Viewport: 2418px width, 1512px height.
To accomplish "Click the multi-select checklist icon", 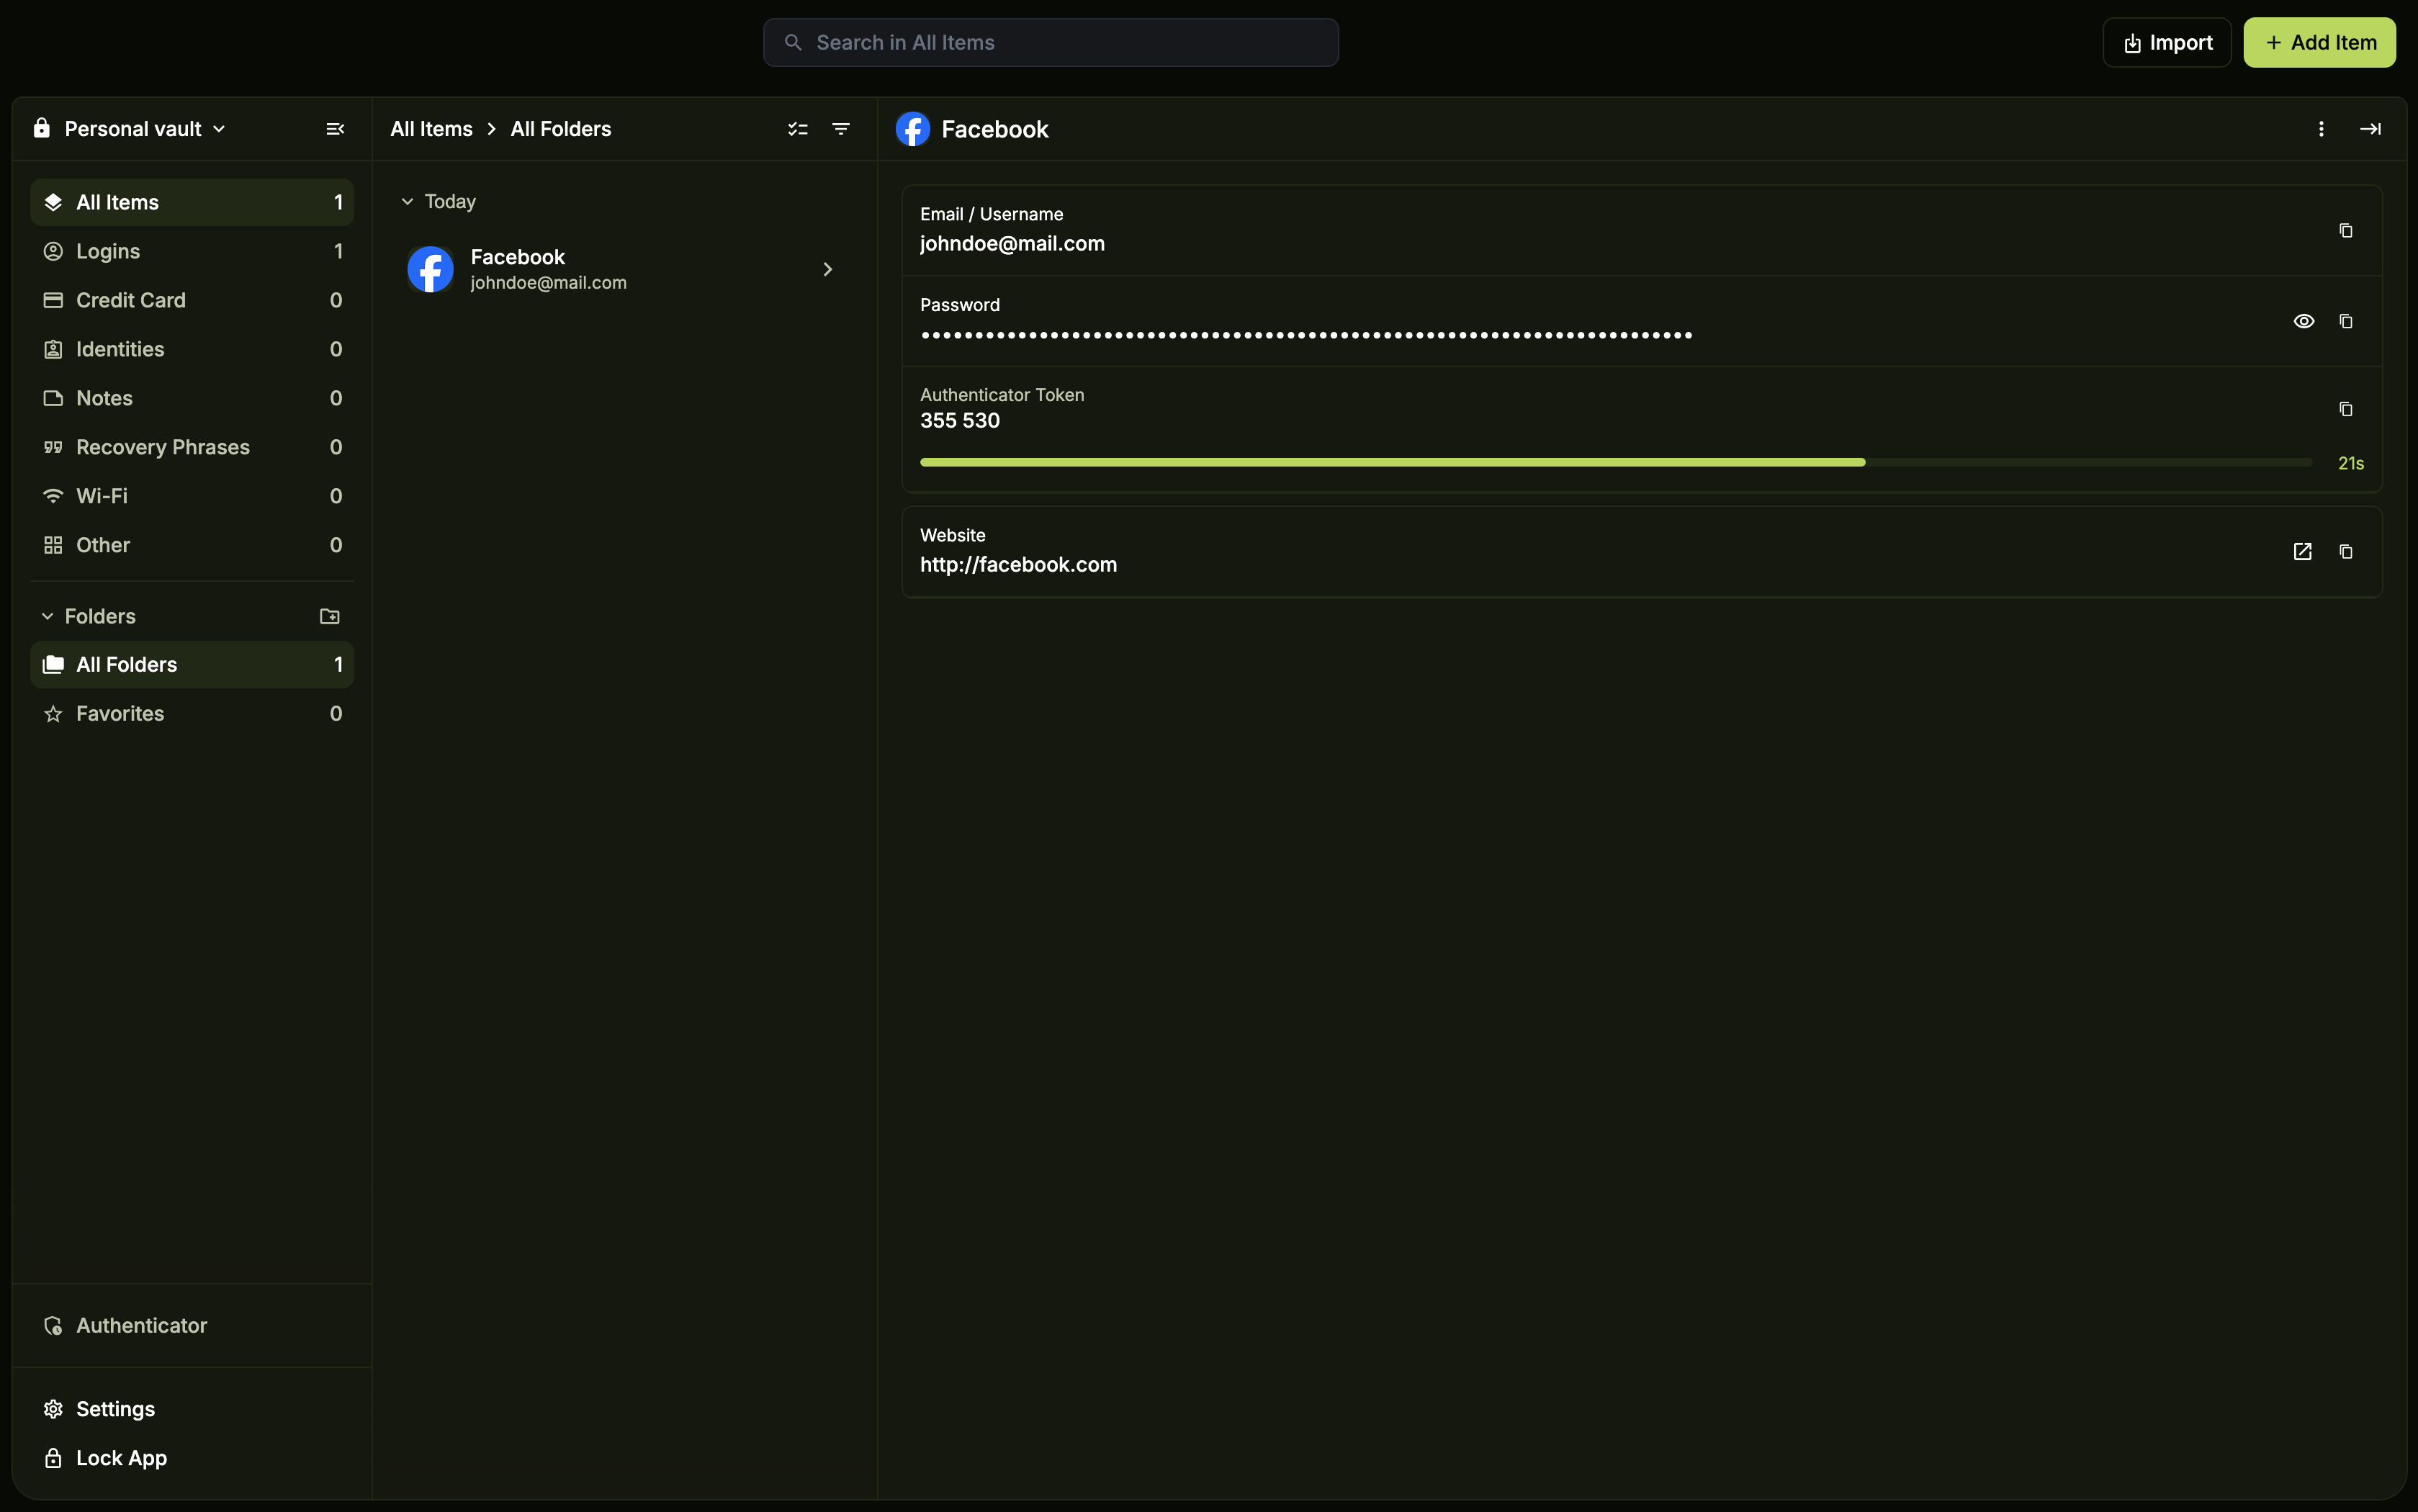I will [x=797, y=129].
